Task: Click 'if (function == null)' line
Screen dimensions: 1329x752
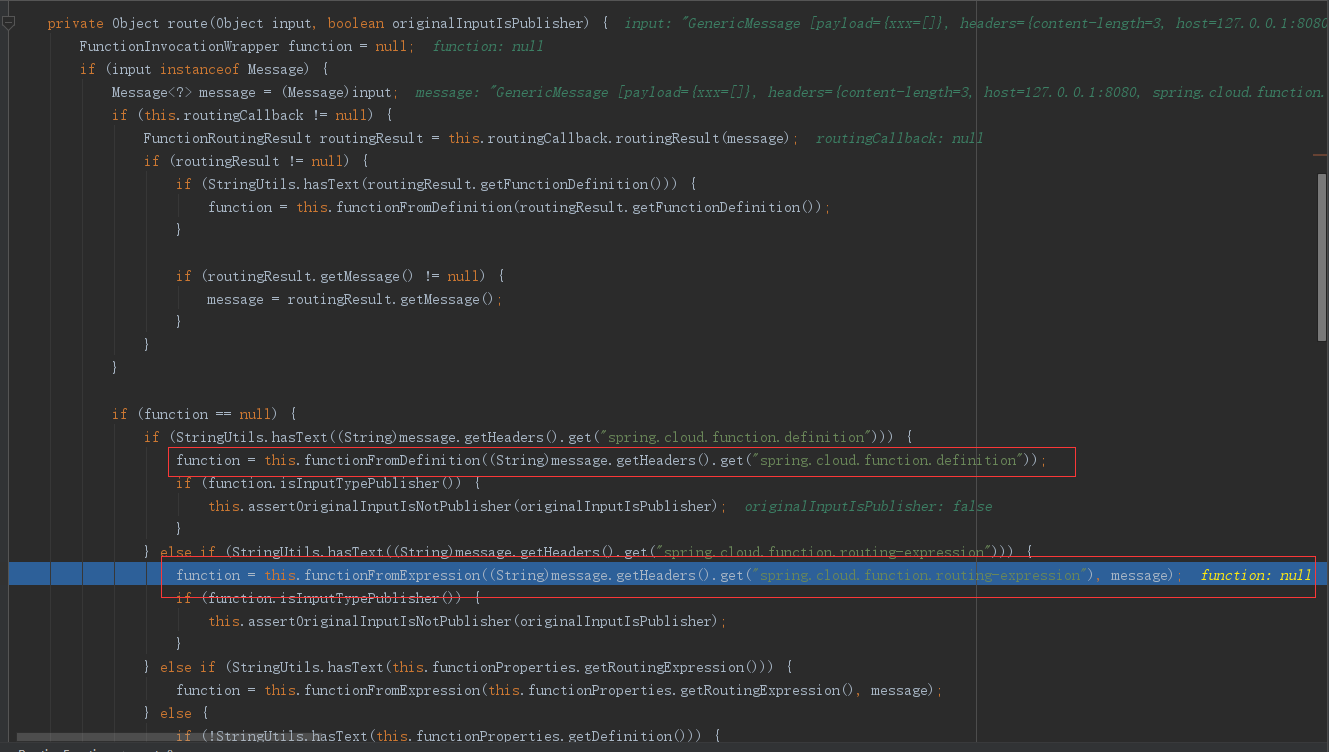Action: pos(204,414)
